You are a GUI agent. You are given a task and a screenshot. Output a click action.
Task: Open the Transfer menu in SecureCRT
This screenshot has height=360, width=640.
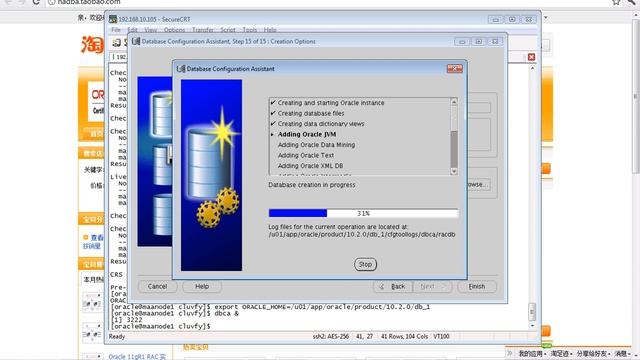pyautogui.click(x=203, y=30)
